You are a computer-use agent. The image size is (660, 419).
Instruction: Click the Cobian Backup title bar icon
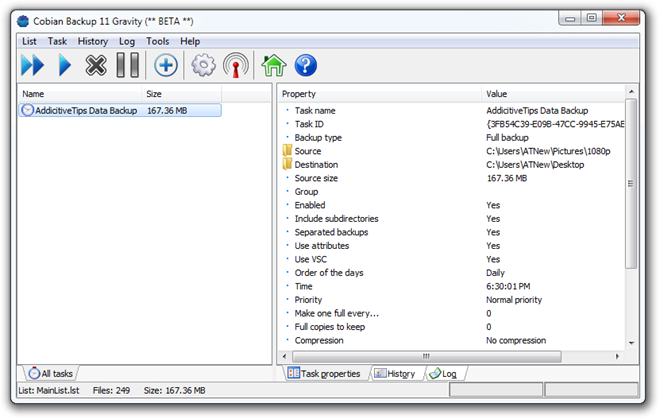23,21
